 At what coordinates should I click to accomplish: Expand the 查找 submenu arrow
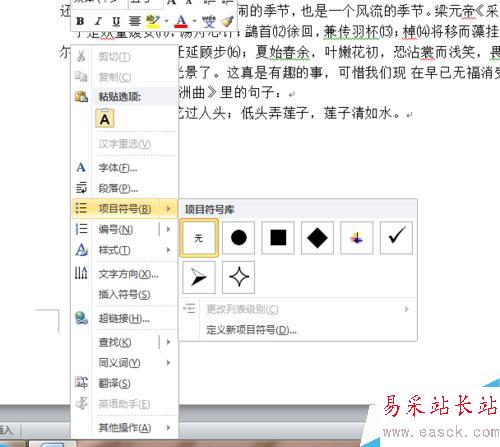pyautogui.click(x=168, y=342)
